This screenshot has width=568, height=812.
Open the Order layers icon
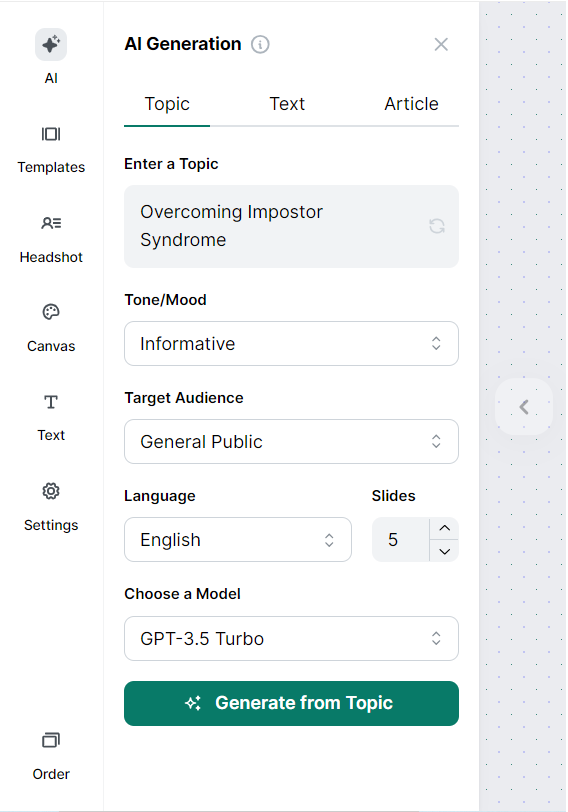pos(51,740)
